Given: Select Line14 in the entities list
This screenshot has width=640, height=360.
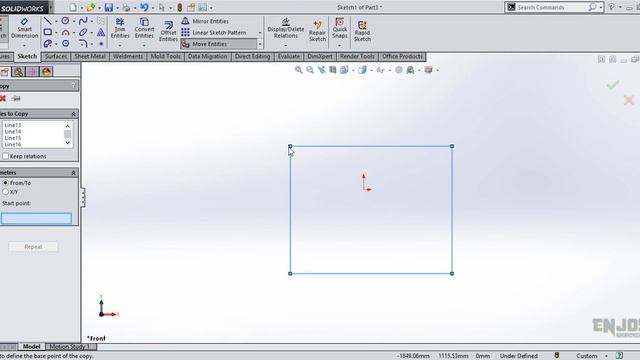Looking at the screenshot, I should tap(13, 131).
